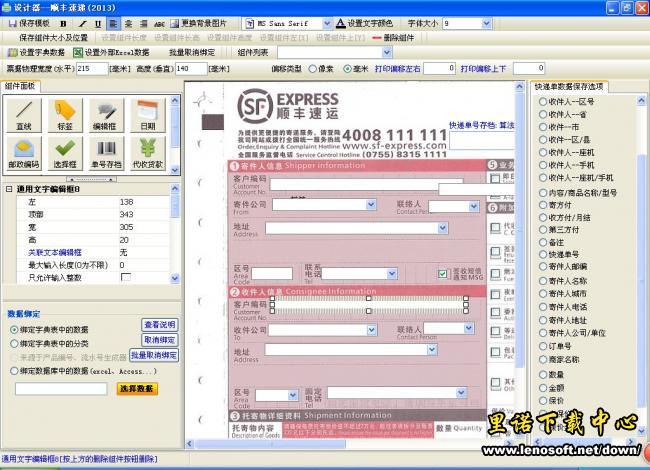
Task: Toggle italic text formatting
Action: [x=83, y=24]
